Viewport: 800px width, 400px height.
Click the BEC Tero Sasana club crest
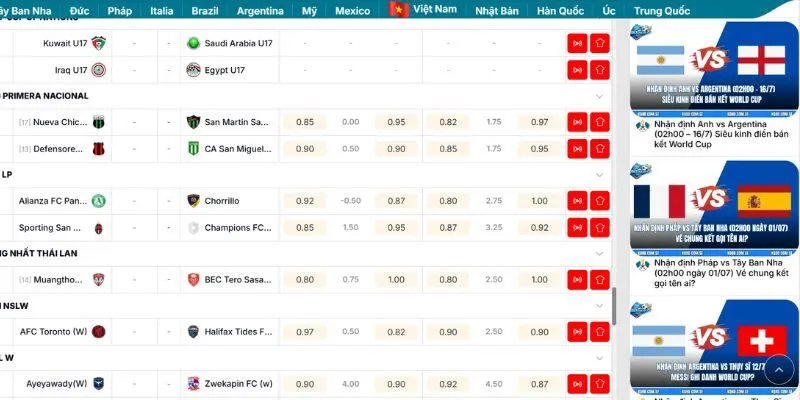[193, 280]
